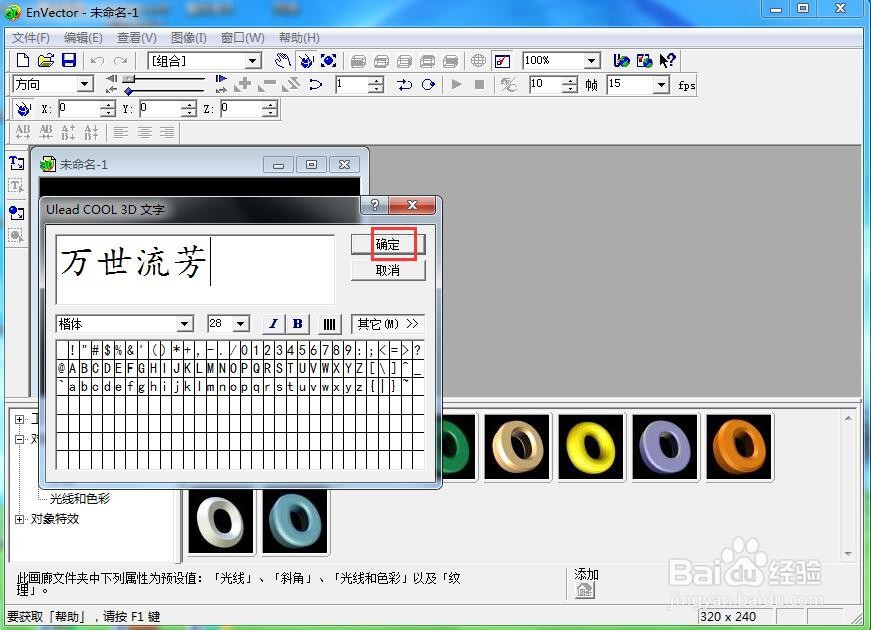The width and height of the screenshot is (871, 630).
Task: Open the 方向 property dropdown
Action: pos(84,84)
